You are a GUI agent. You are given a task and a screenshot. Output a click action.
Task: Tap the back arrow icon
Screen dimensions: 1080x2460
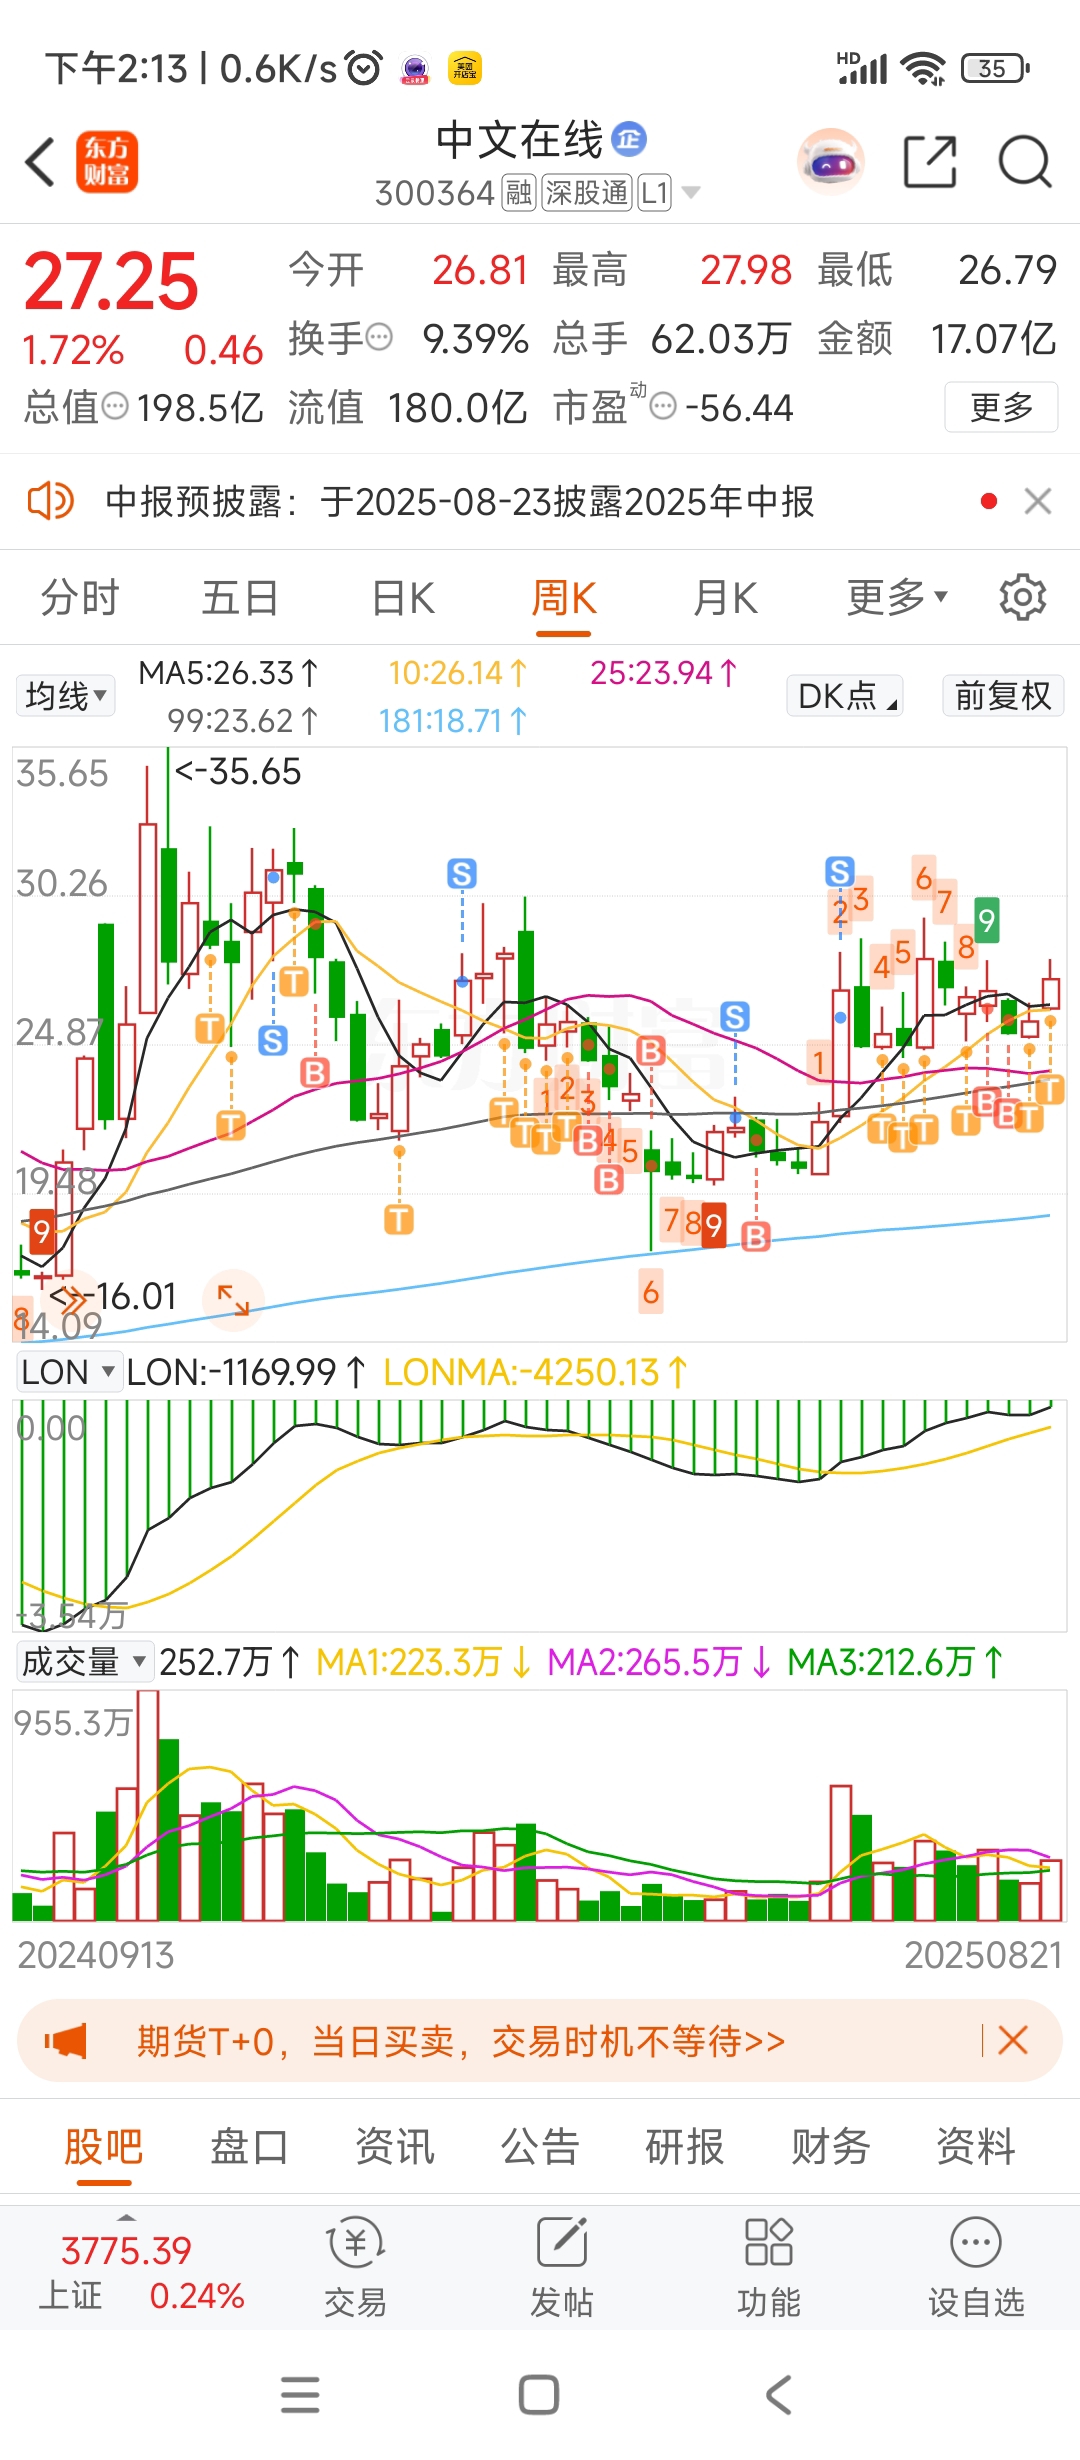click(x=40, y=162)
